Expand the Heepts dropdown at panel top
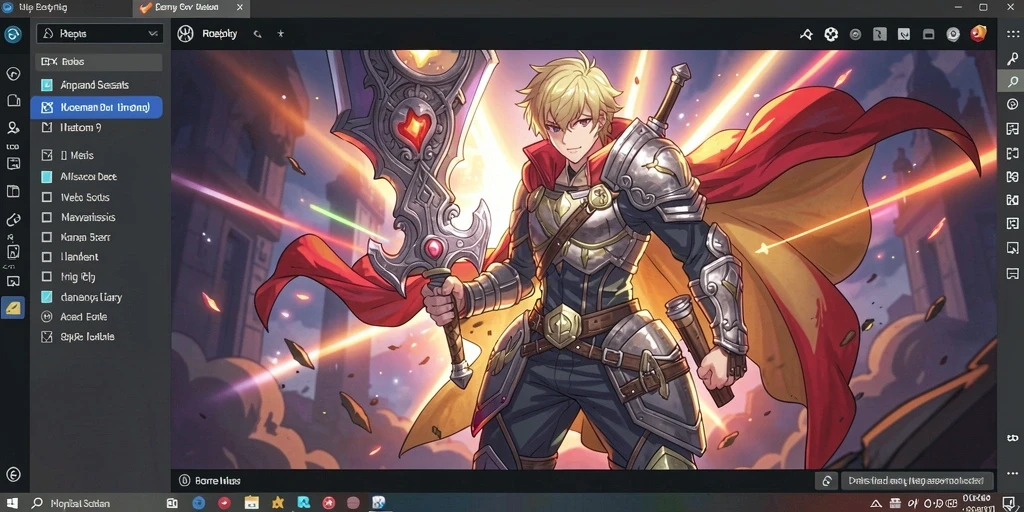Image resolution: width=1024 pixels, height=512 pixels. coord(99,33)
